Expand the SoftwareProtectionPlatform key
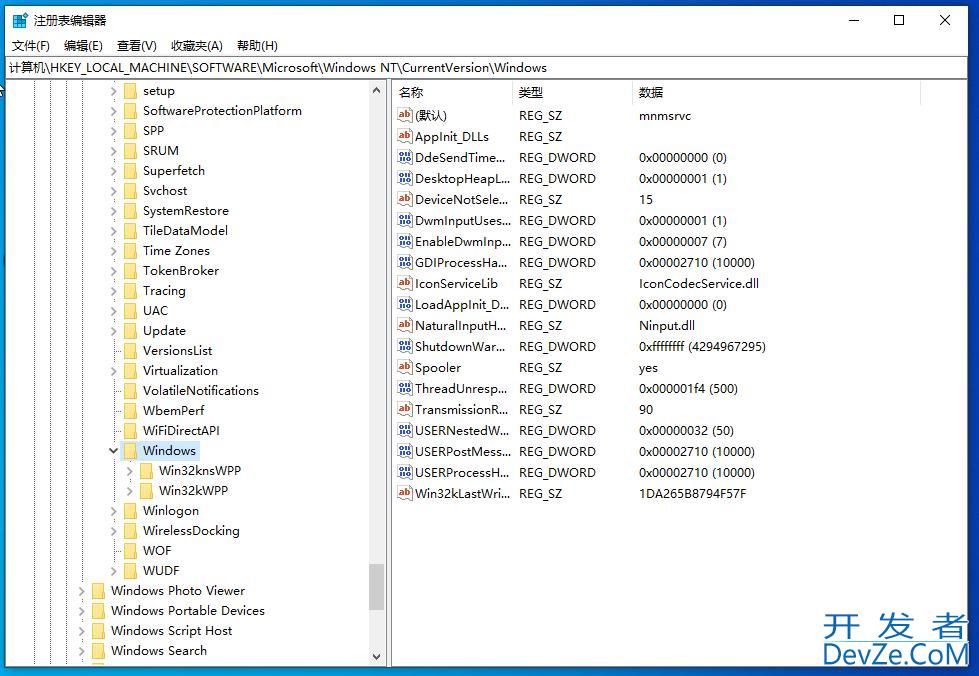979x676 pixels. click(114, 111)
